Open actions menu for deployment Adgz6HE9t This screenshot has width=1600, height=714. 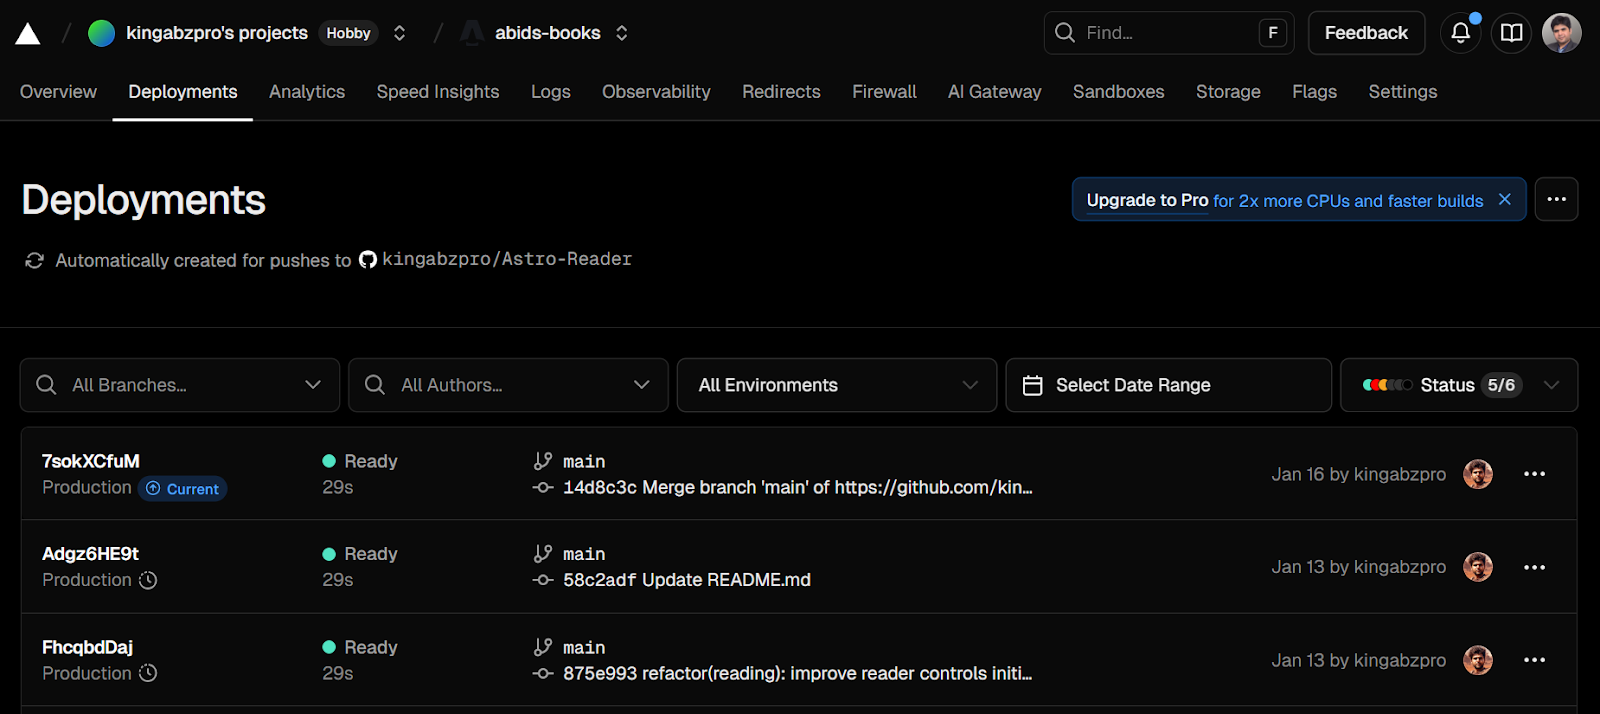1534,567
